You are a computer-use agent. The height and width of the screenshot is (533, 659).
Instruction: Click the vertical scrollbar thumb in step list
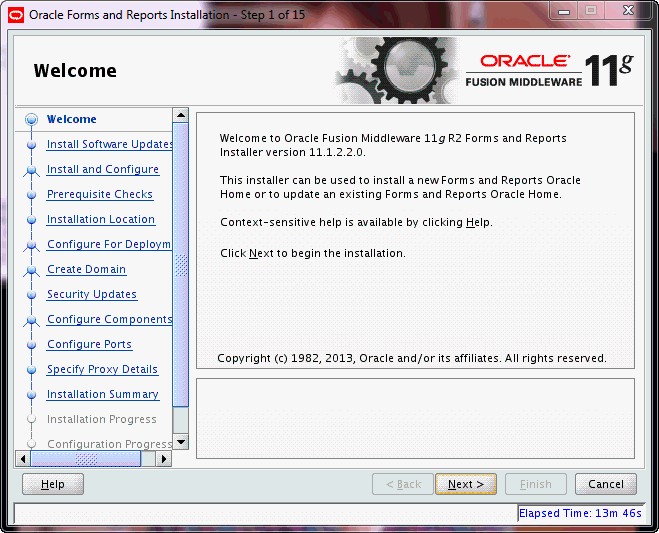coord(181,265)
